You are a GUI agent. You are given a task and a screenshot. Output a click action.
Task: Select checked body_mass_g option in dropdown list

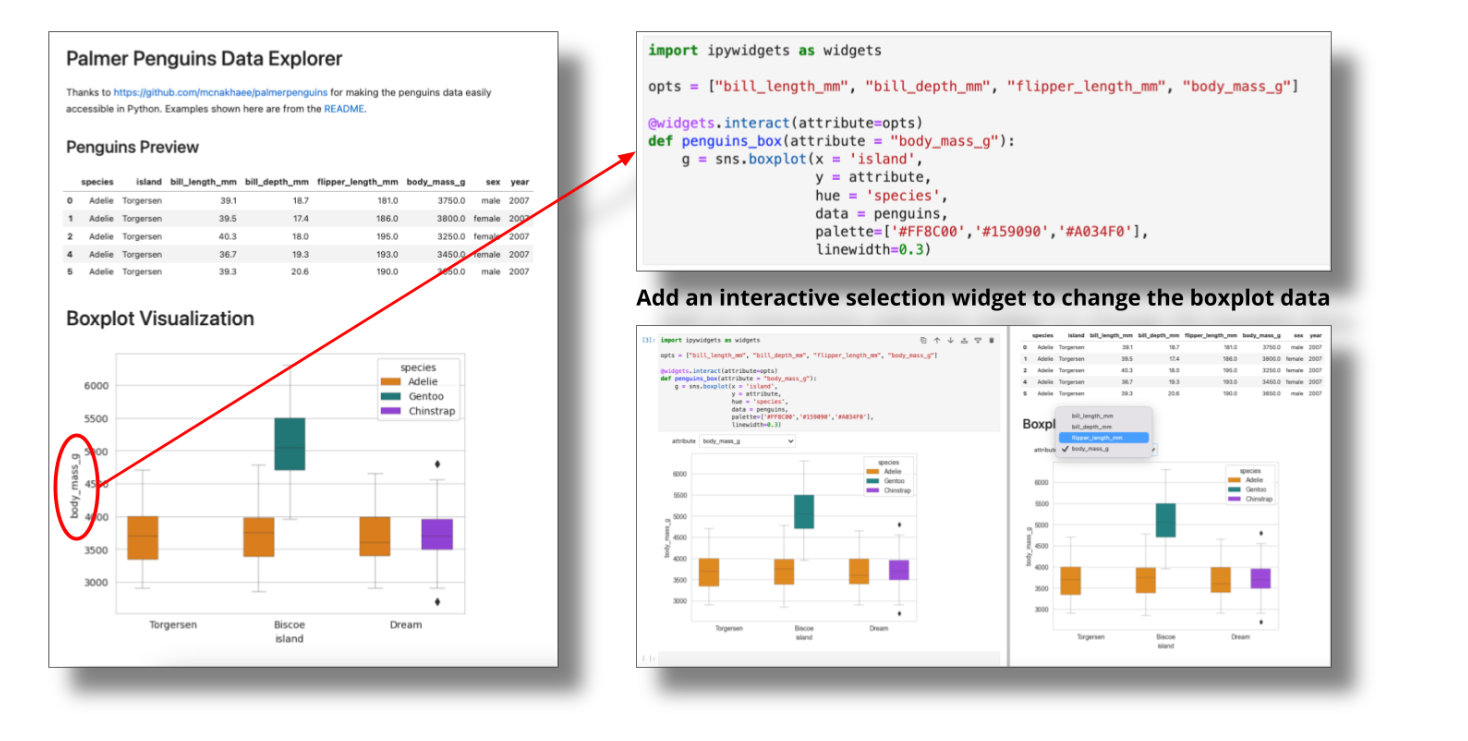coord(1092,449)
